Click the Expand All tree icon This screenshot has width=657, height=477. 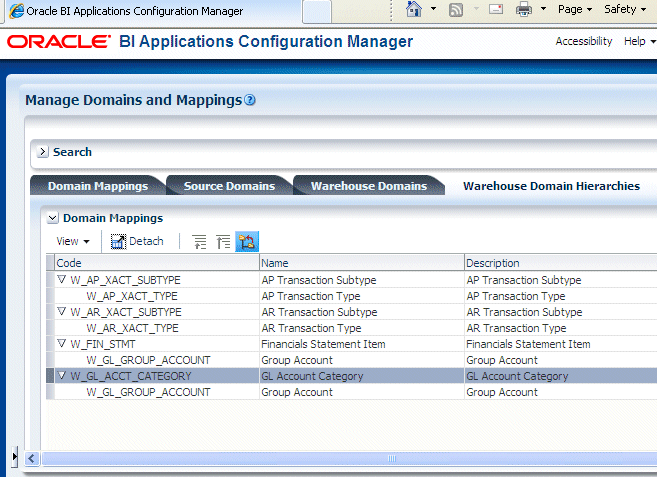pyautogui.click(x=199, y=242)
